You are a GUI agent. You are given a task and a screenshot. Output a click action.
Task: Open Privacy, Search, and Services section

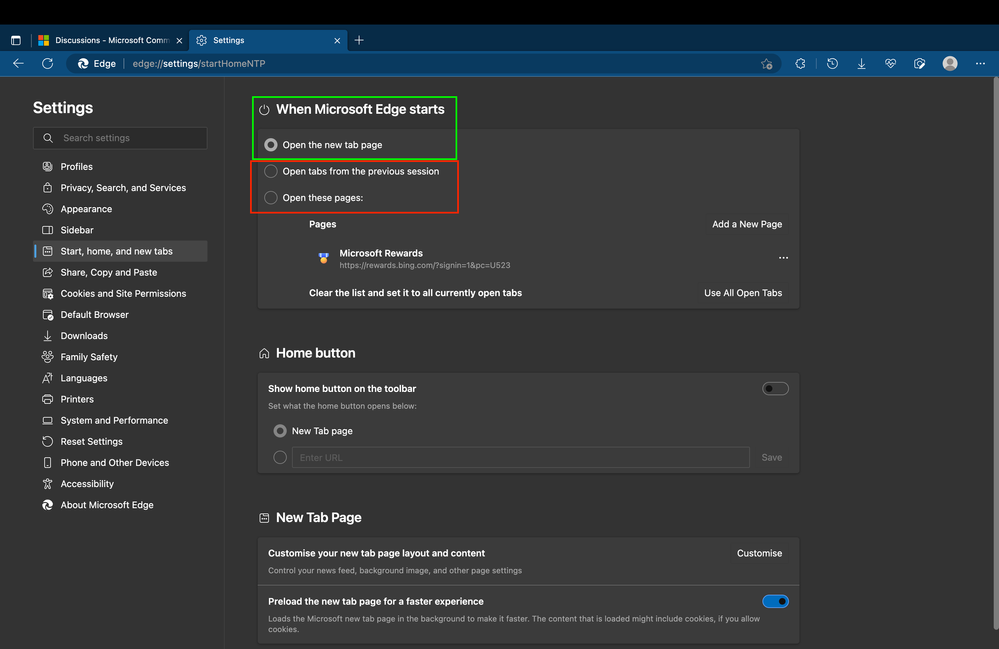coord(120,188)
